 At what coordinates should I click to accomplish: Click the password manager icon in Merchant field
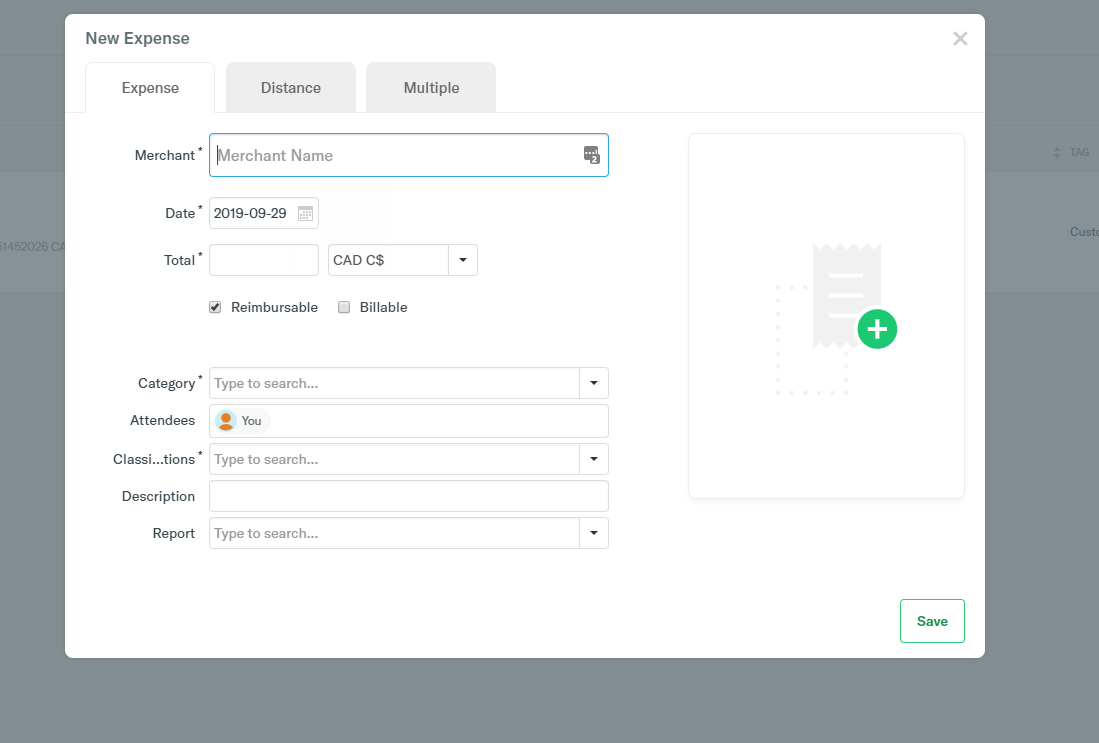tap(592, 155)
